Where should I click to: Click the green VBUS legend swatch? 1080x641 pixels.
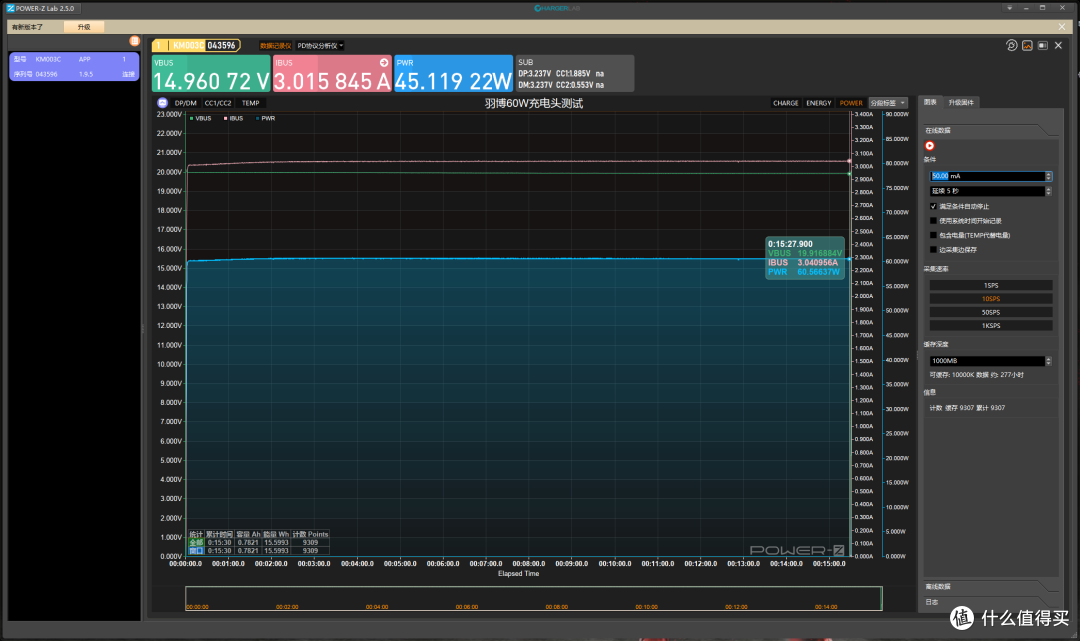pos(191,118)
